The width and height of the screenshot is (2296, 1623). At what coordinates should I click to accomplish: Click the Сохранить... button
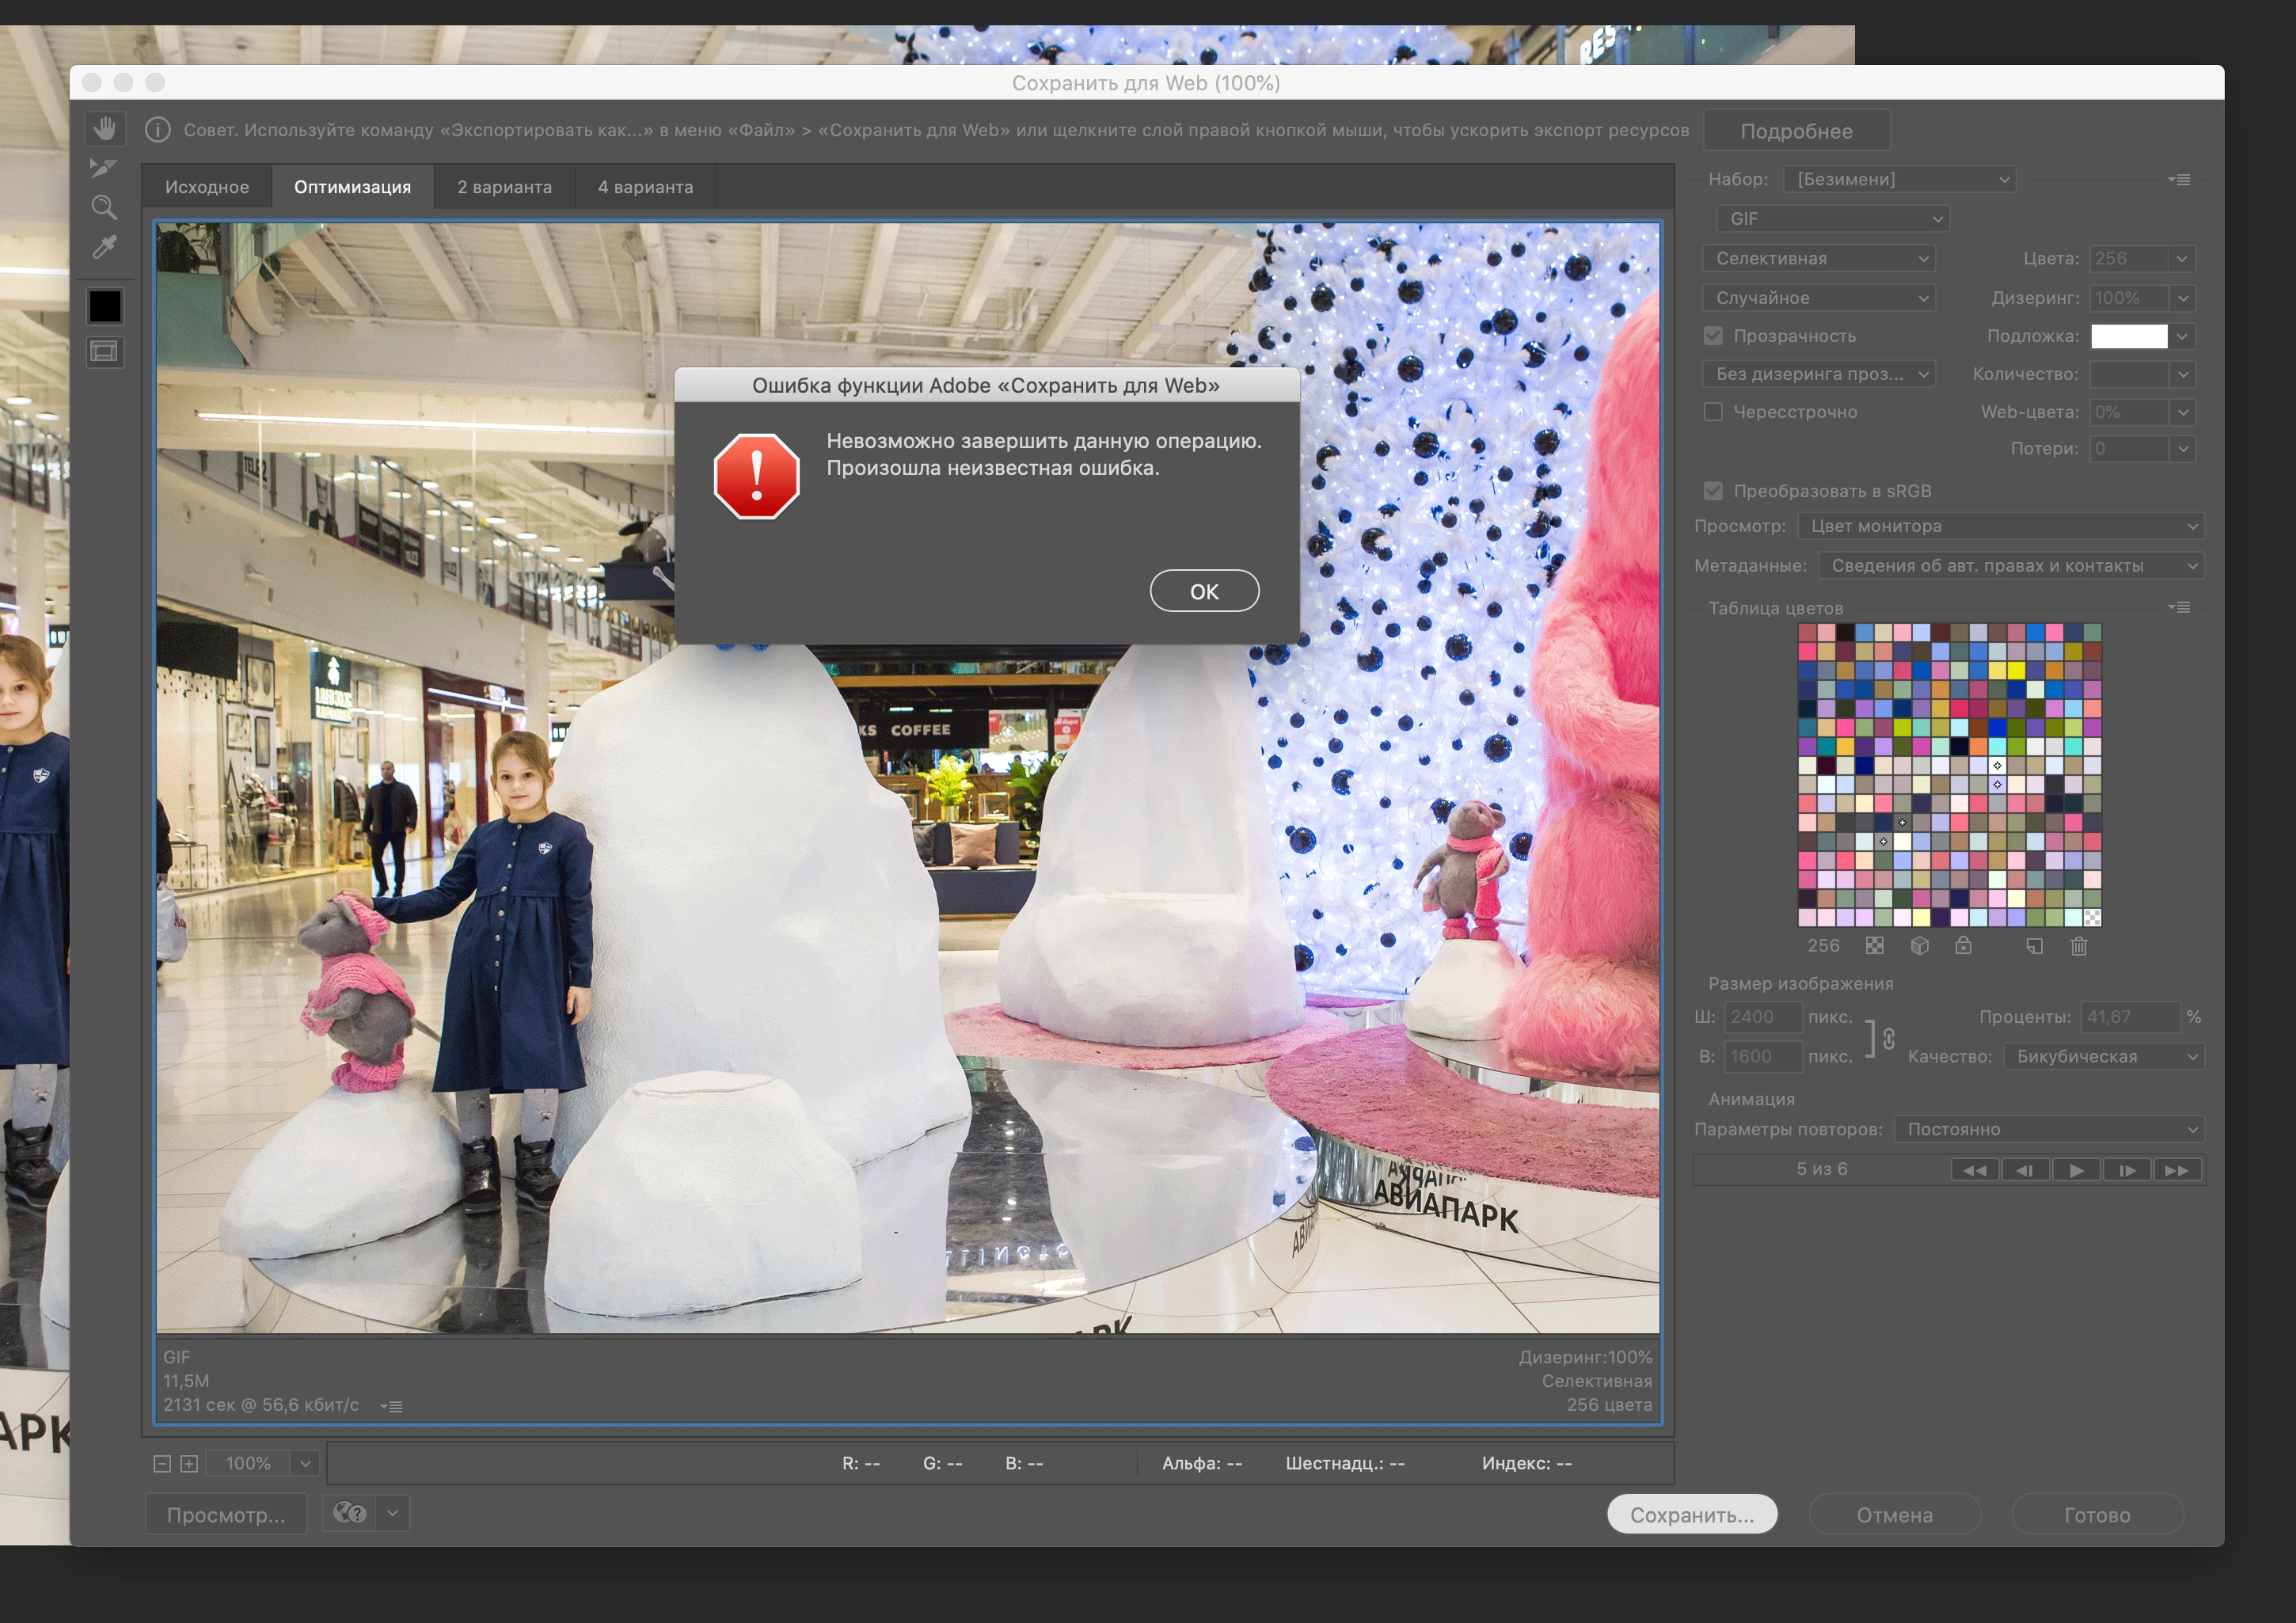[x=1691, y=1515]
